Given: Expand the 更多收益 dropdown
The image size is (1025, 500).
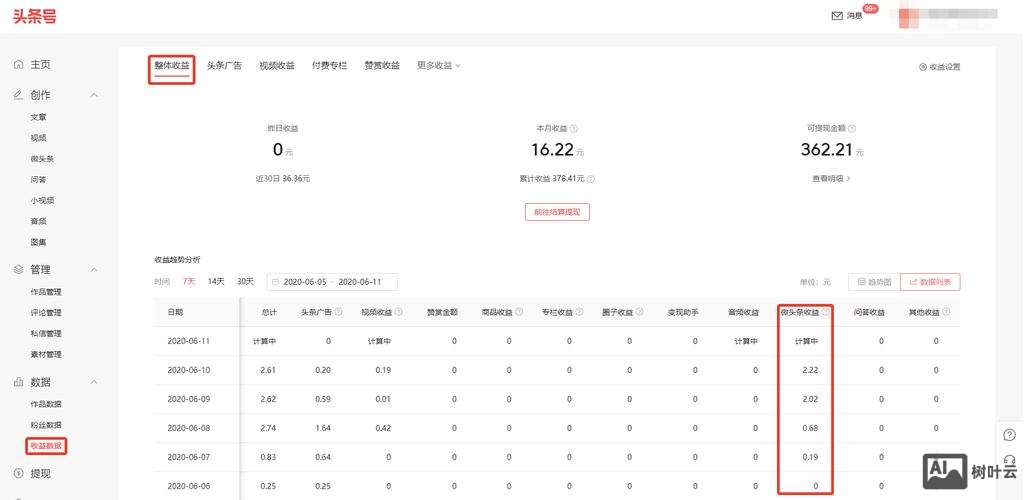Looking at the screenshot, I should pyautogui.click(x=439, y=66).
